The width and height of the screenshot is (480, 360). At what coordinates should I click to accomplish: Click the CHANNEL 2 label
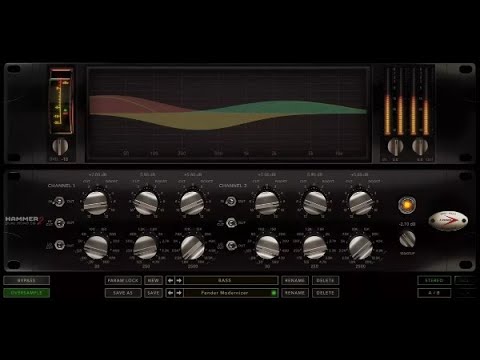pos(233,185)
